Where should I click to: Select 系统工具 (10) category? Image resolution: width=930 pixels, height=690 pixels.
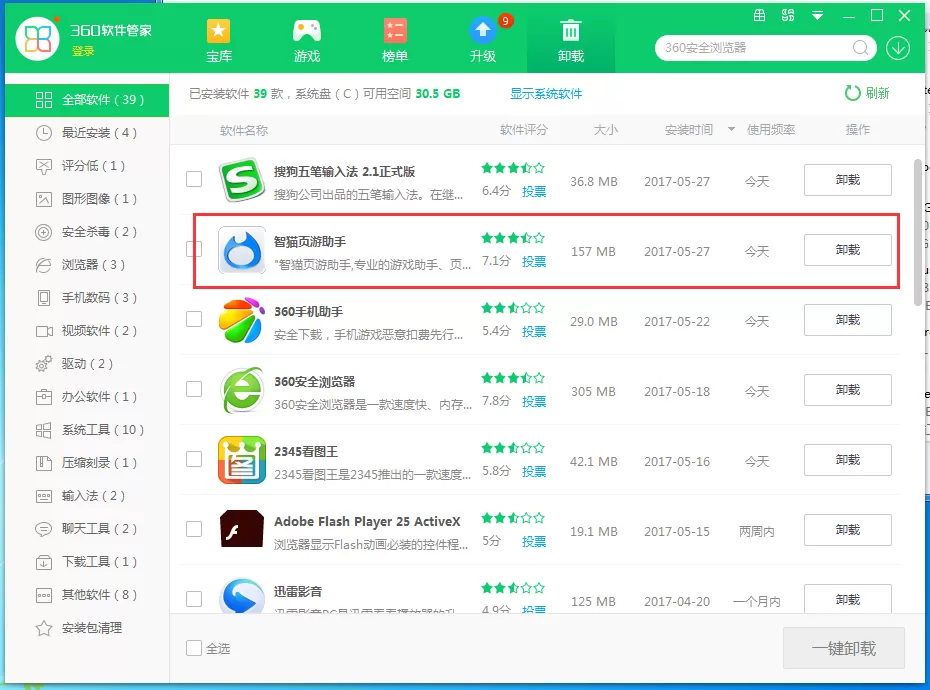point(87,430)
